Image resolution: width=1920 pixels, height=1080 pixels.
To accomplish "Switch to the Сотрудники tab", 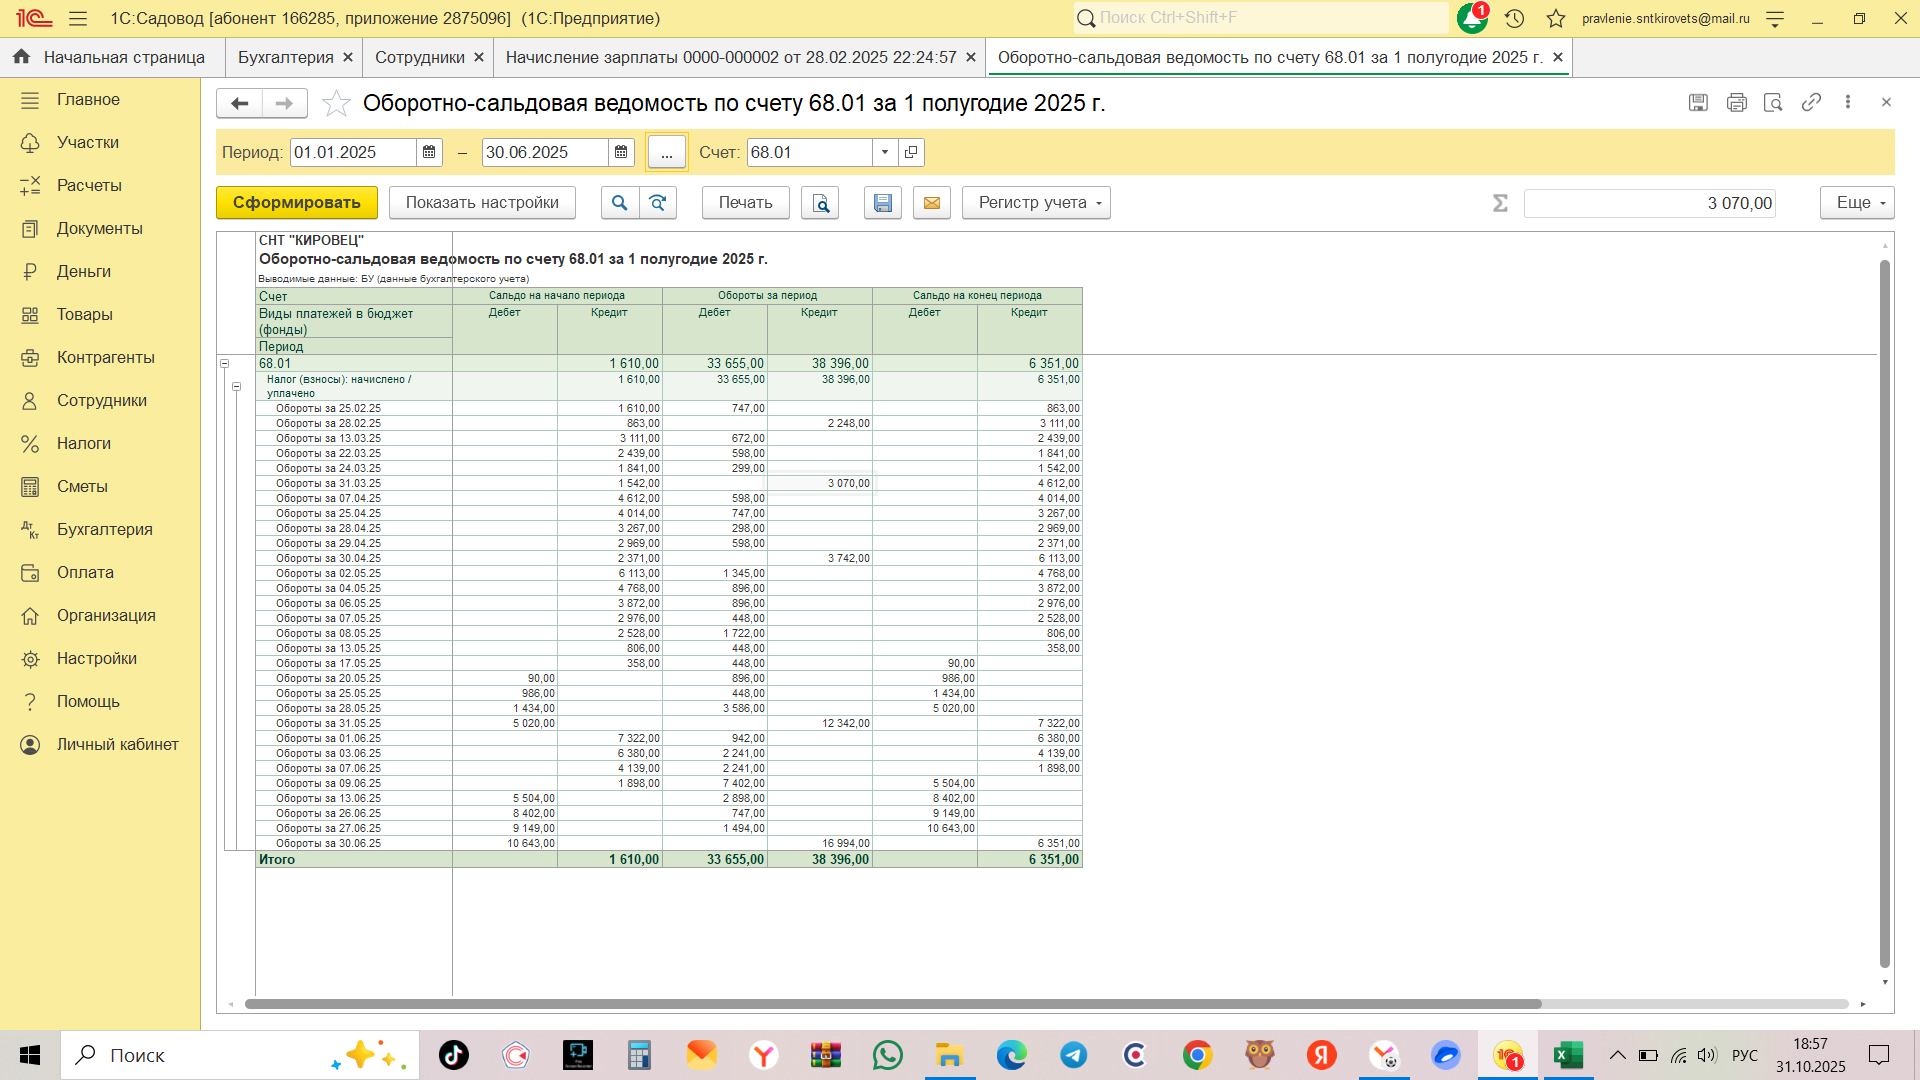I will pos(420,57).
